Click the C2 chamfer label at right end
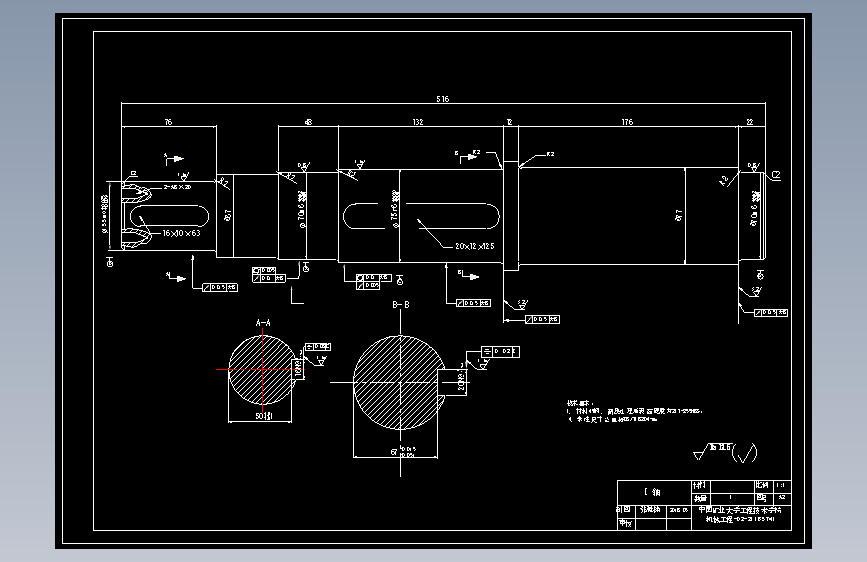 click(776, 175)
